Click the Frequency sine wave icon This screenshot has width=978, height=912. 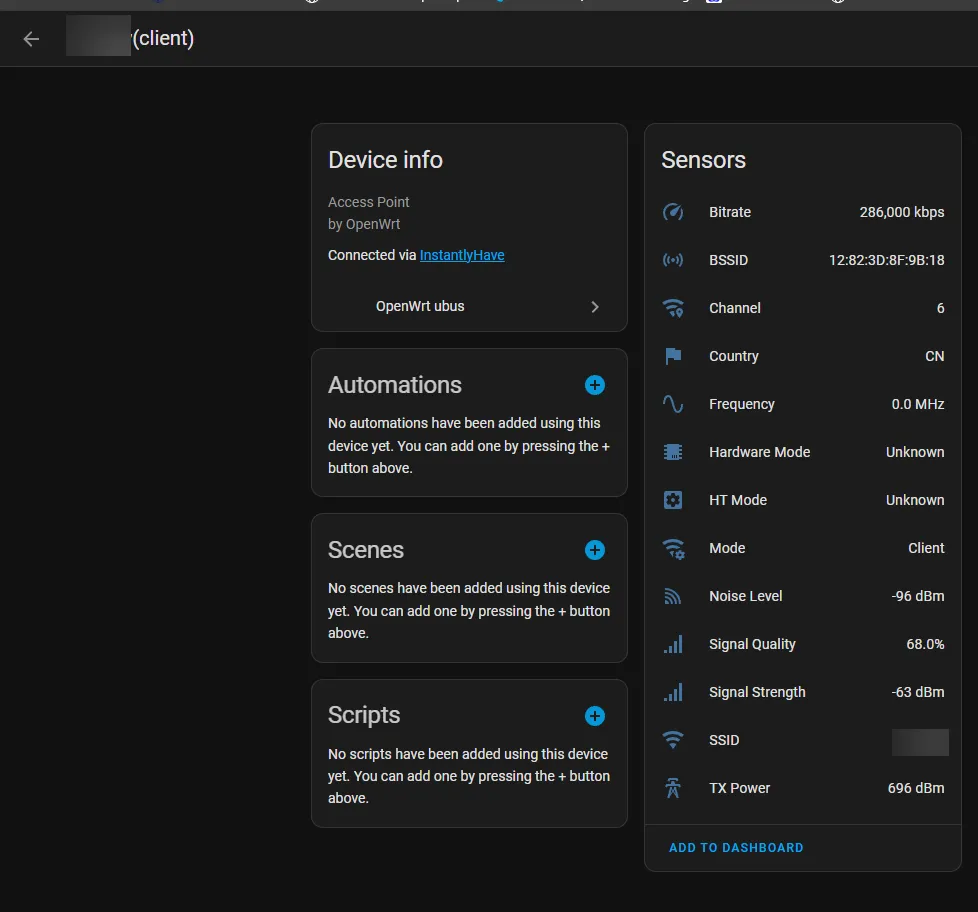point(672,404)
